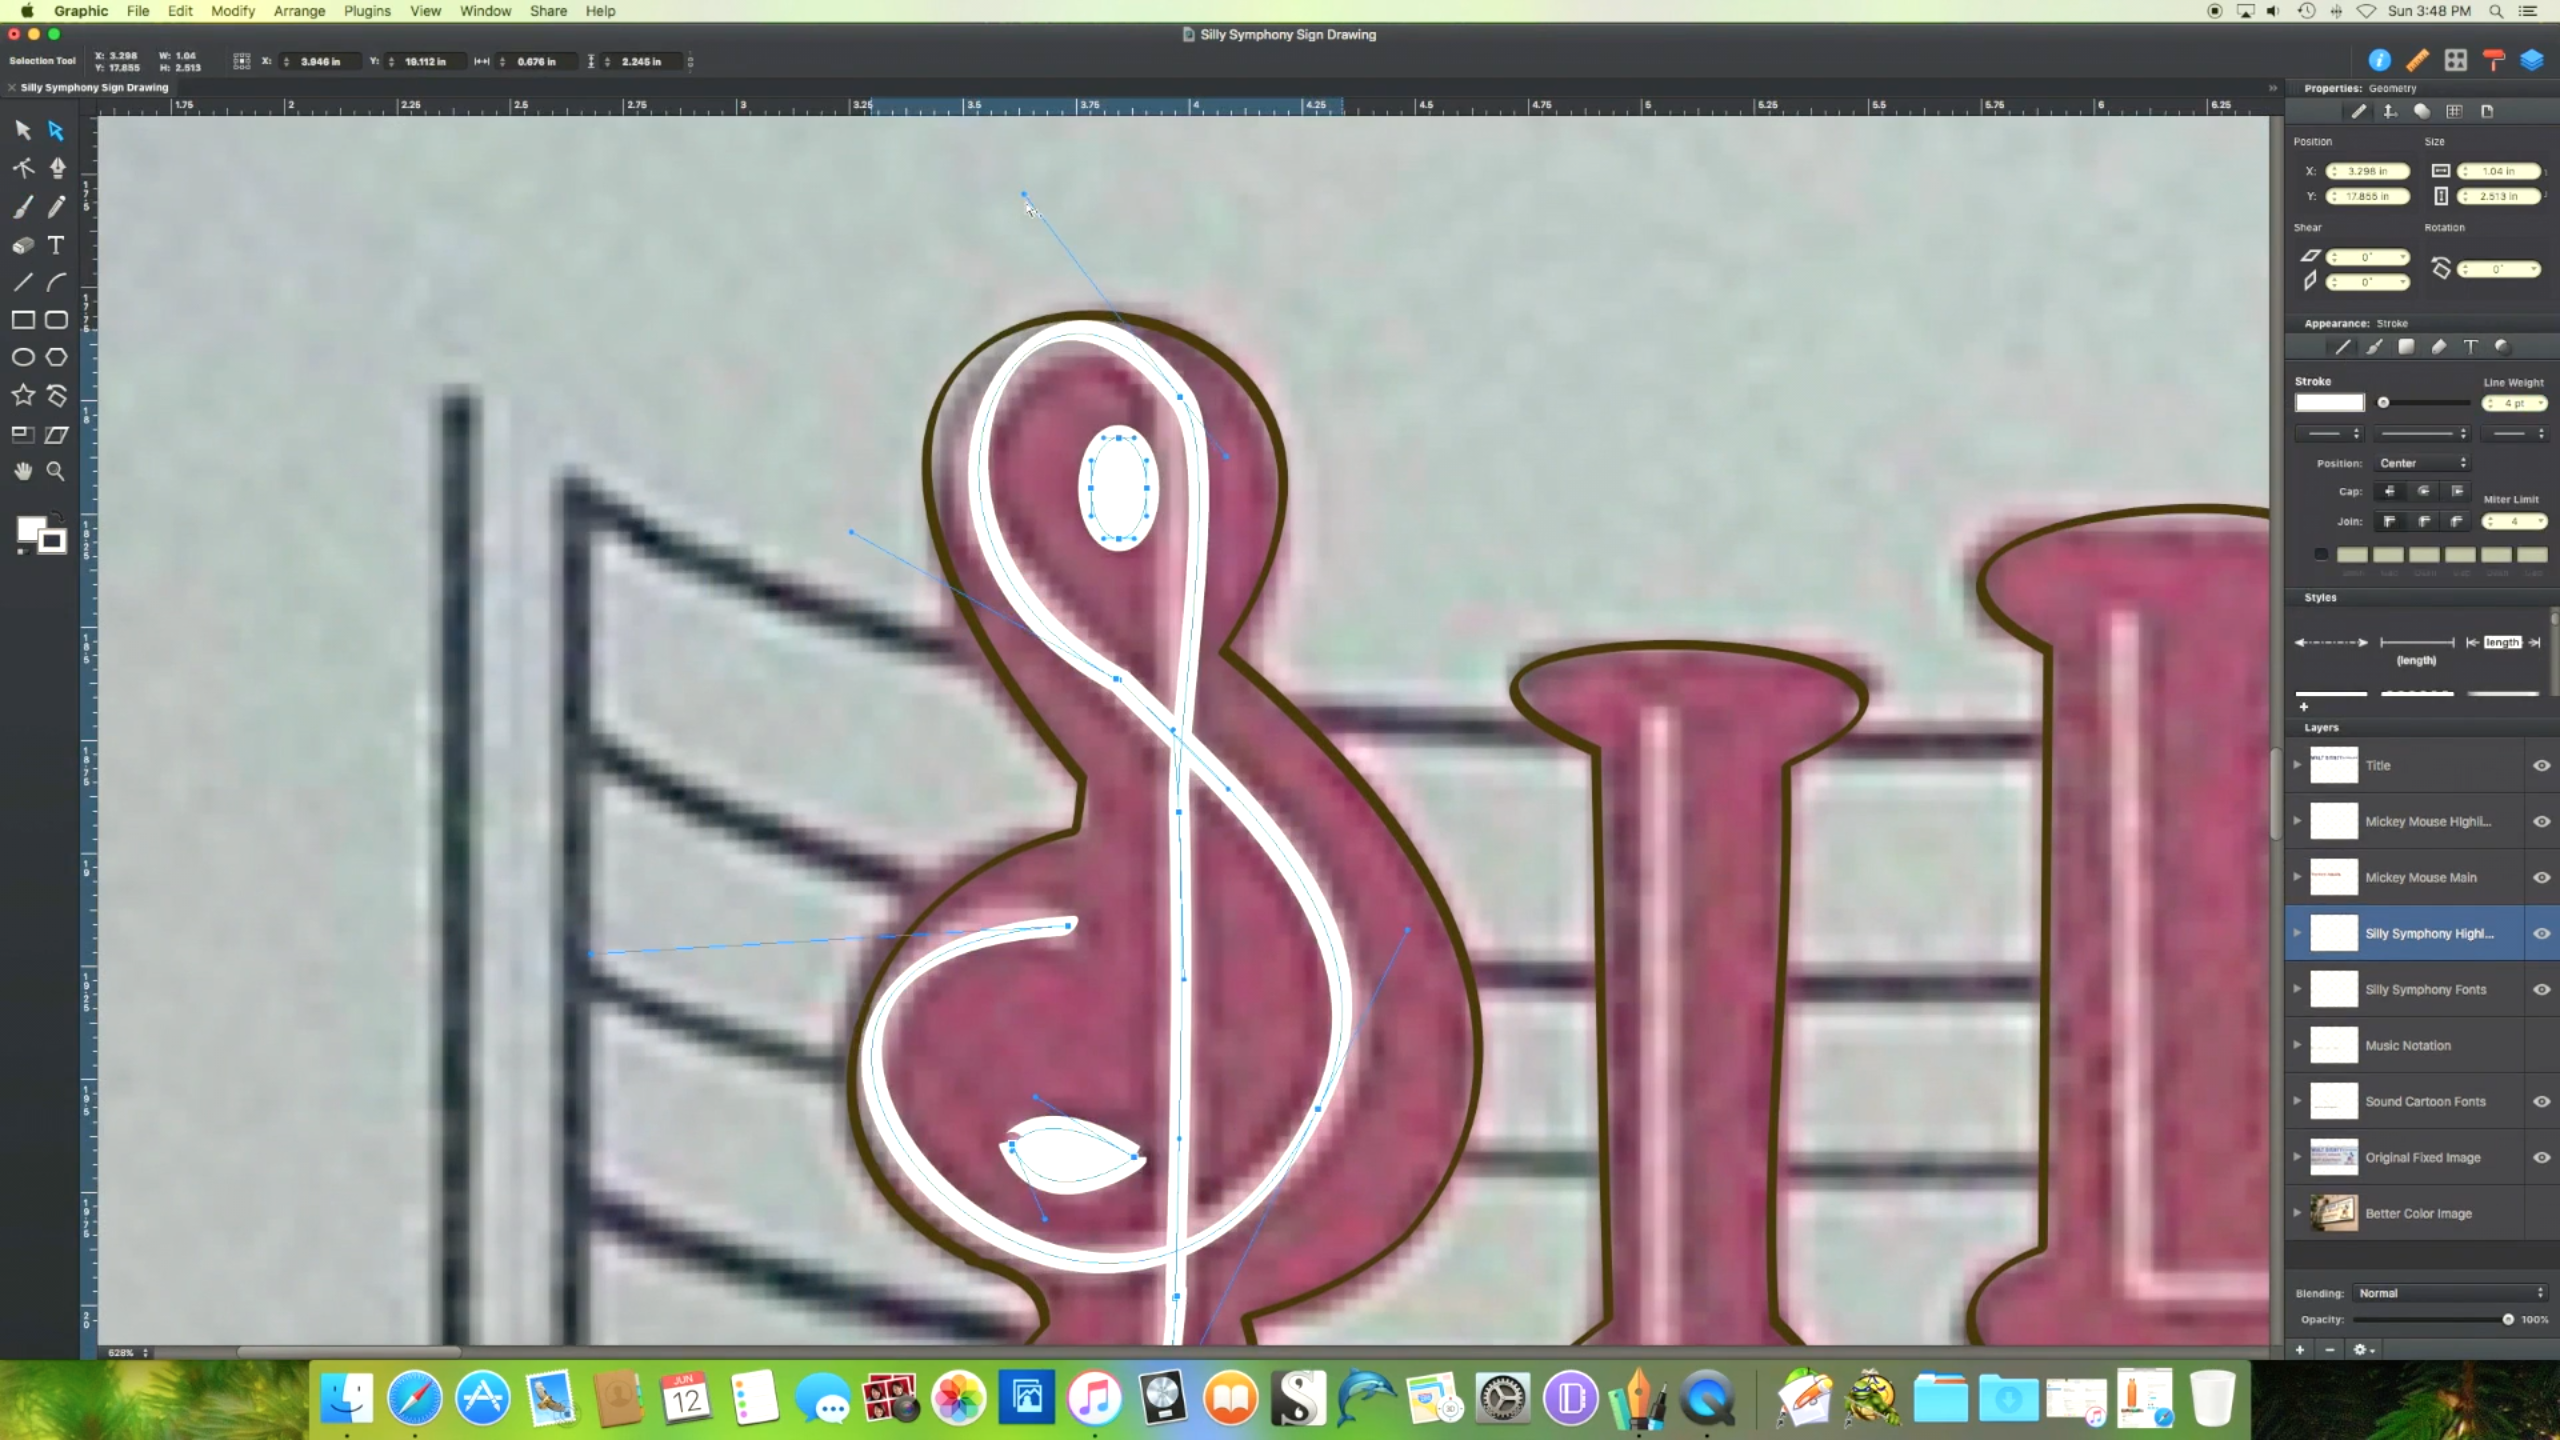Open the stroke Position dropdown
The width and height of the screenshot is (2560, 1440).
[x=2422, y=463]
